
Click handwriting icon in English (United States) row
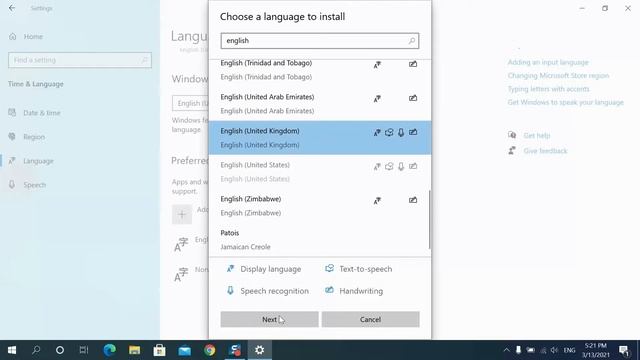[413, 166]
